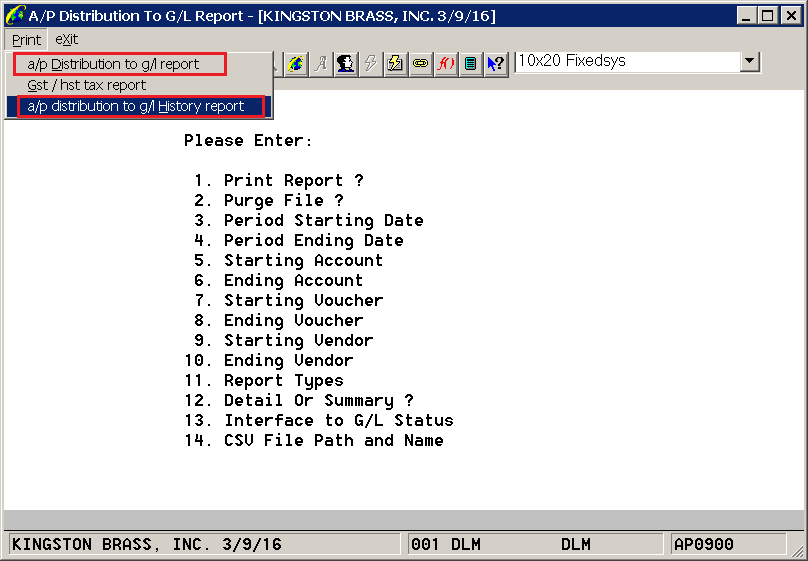Click the globe web toolbar icon
This screenshot has width=808, height=561.
[296, 63]
